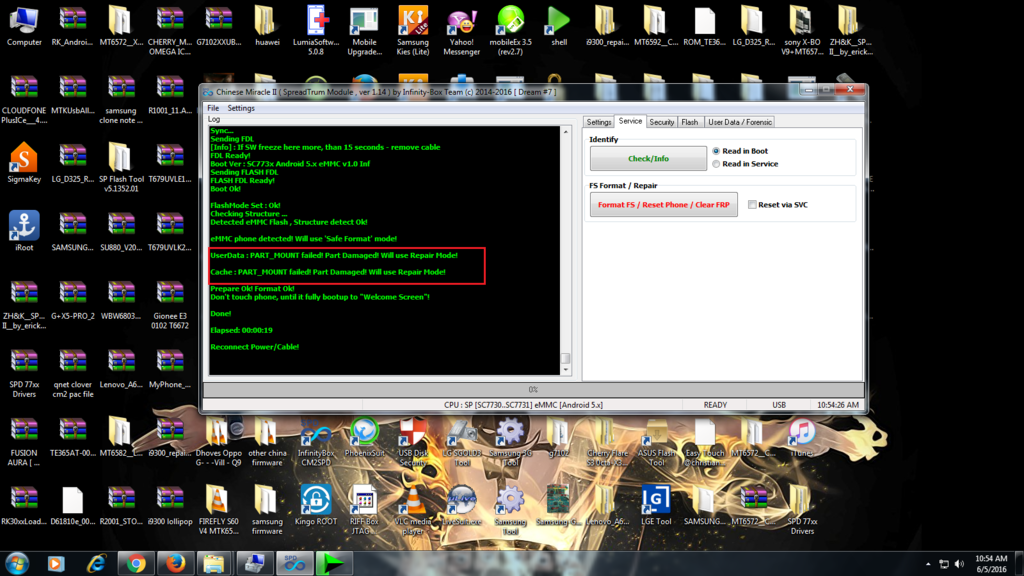Select the Yahoo! Messenger desktop icon
This screenshot has width=1024, height=576.
462,30
